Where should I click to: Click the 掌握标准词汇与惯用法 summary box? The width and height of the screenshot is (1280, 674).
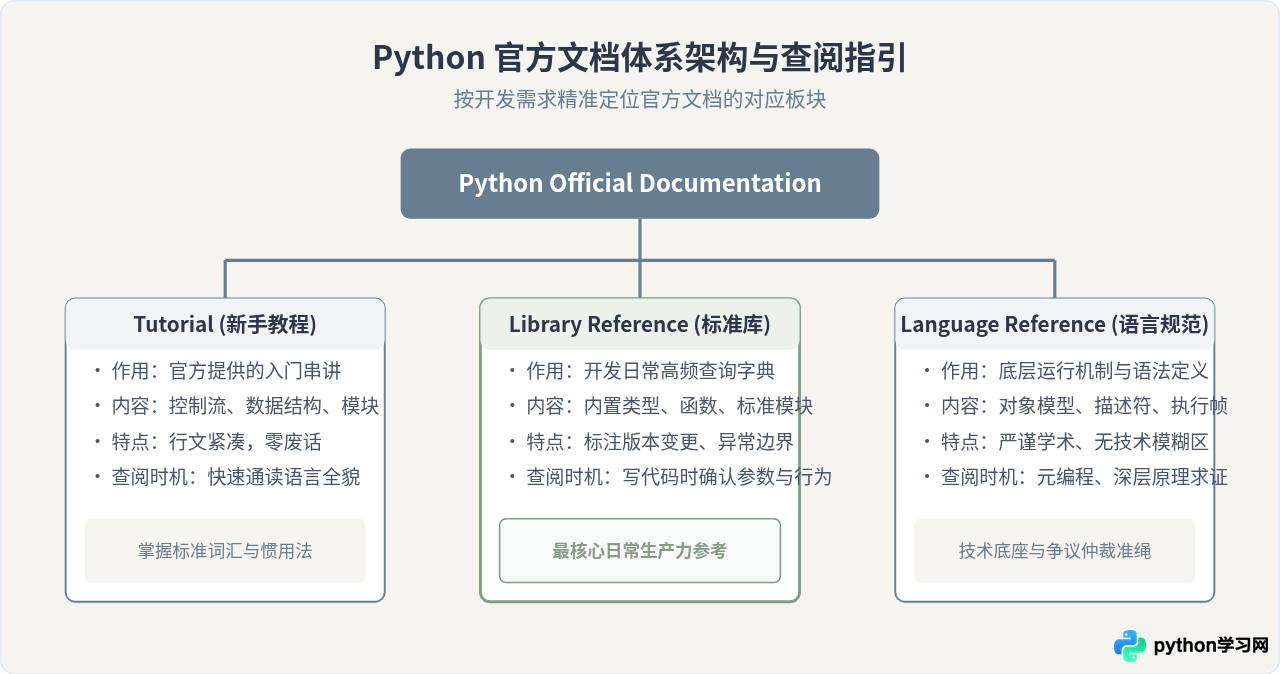pyautogui.click(x=225, y=550)
